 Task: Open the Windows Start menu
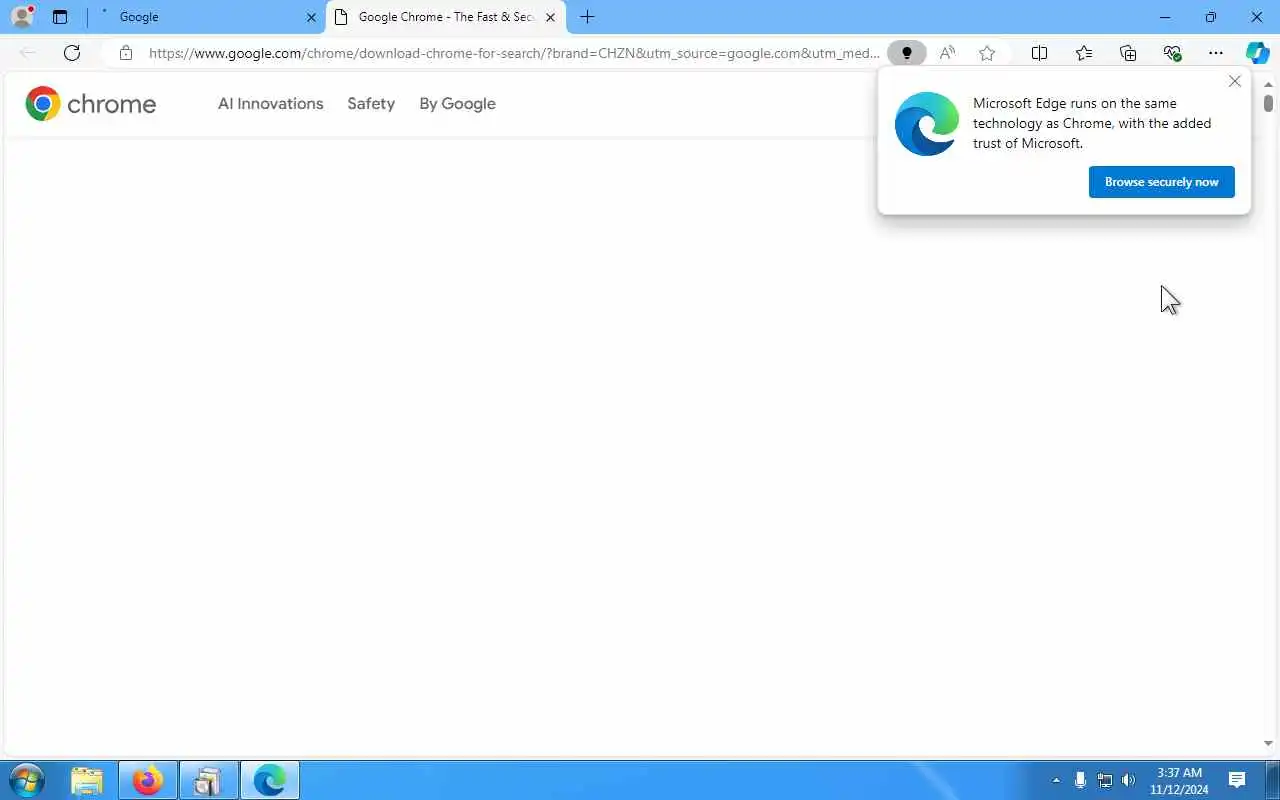pyautogui.click(x=26, y=780)
